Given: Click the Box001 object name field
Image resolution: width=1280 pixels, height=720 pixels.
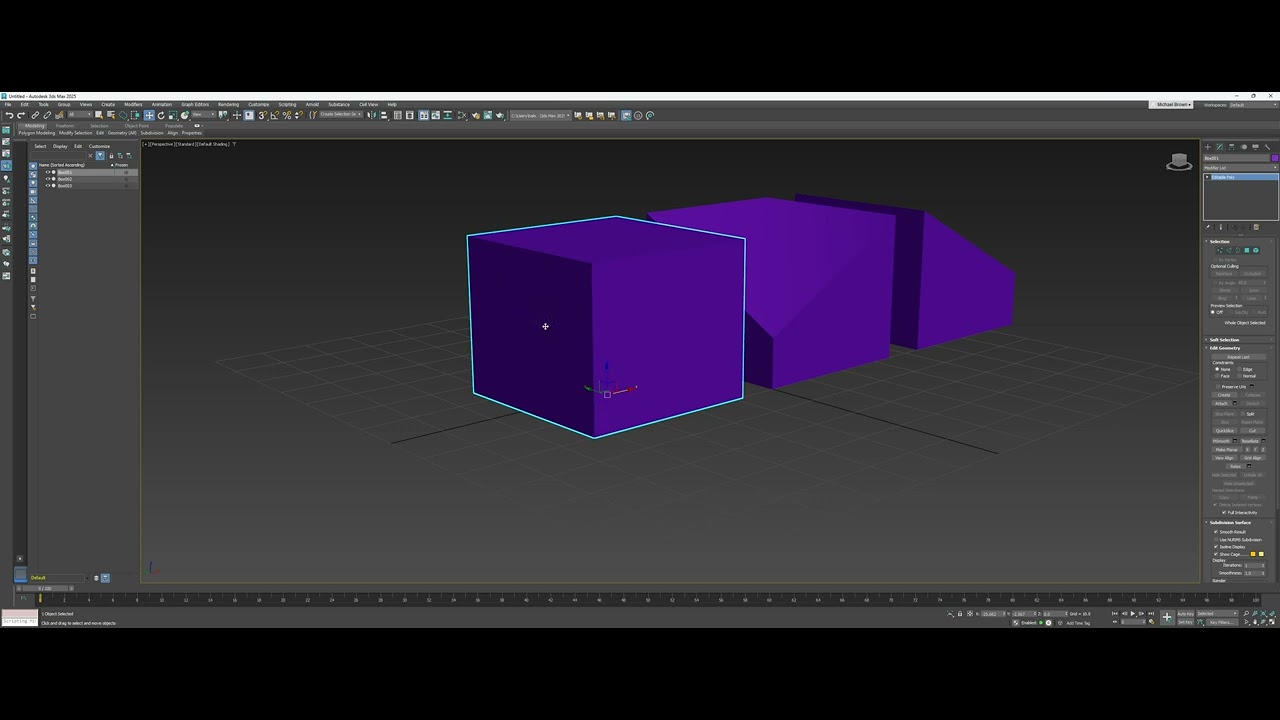Looking at the screenshot, I should (1236, 158).
